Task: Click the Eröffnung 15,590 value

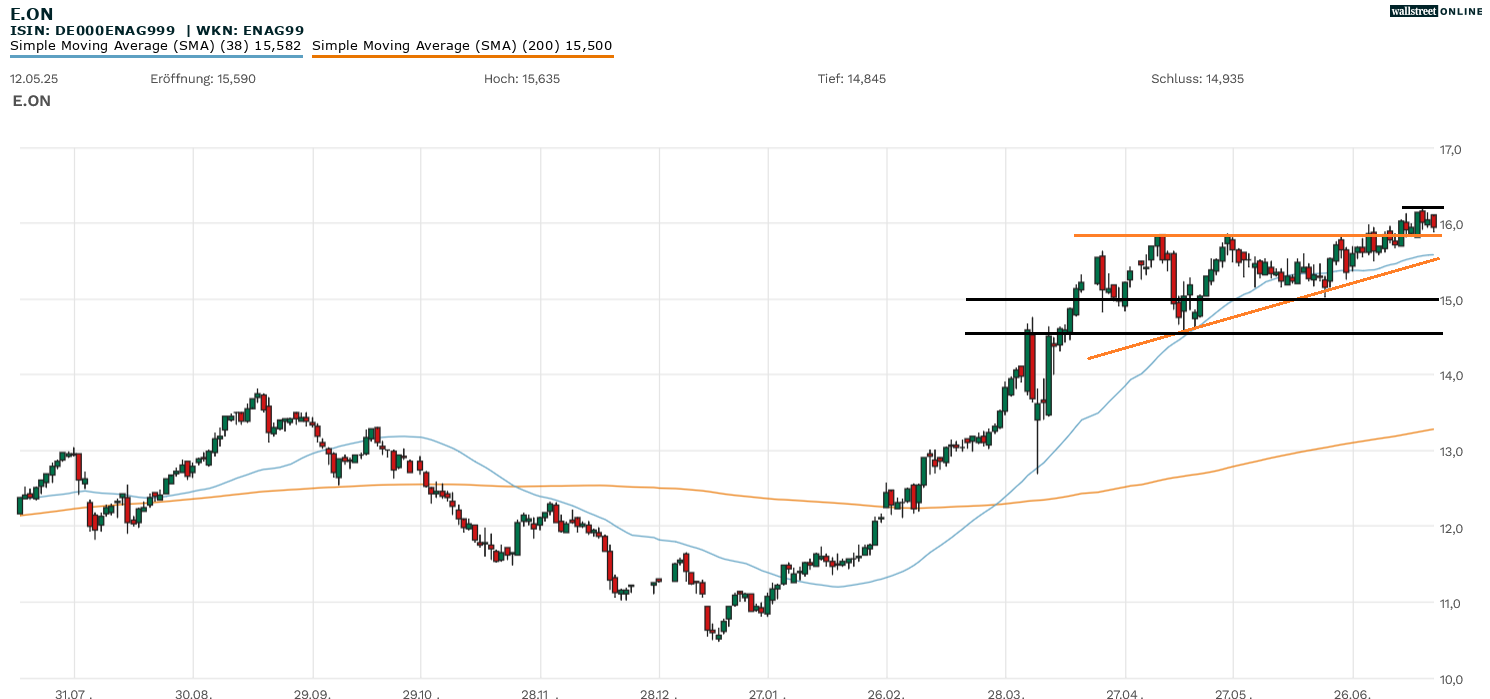Action: [x=203, y=79]
